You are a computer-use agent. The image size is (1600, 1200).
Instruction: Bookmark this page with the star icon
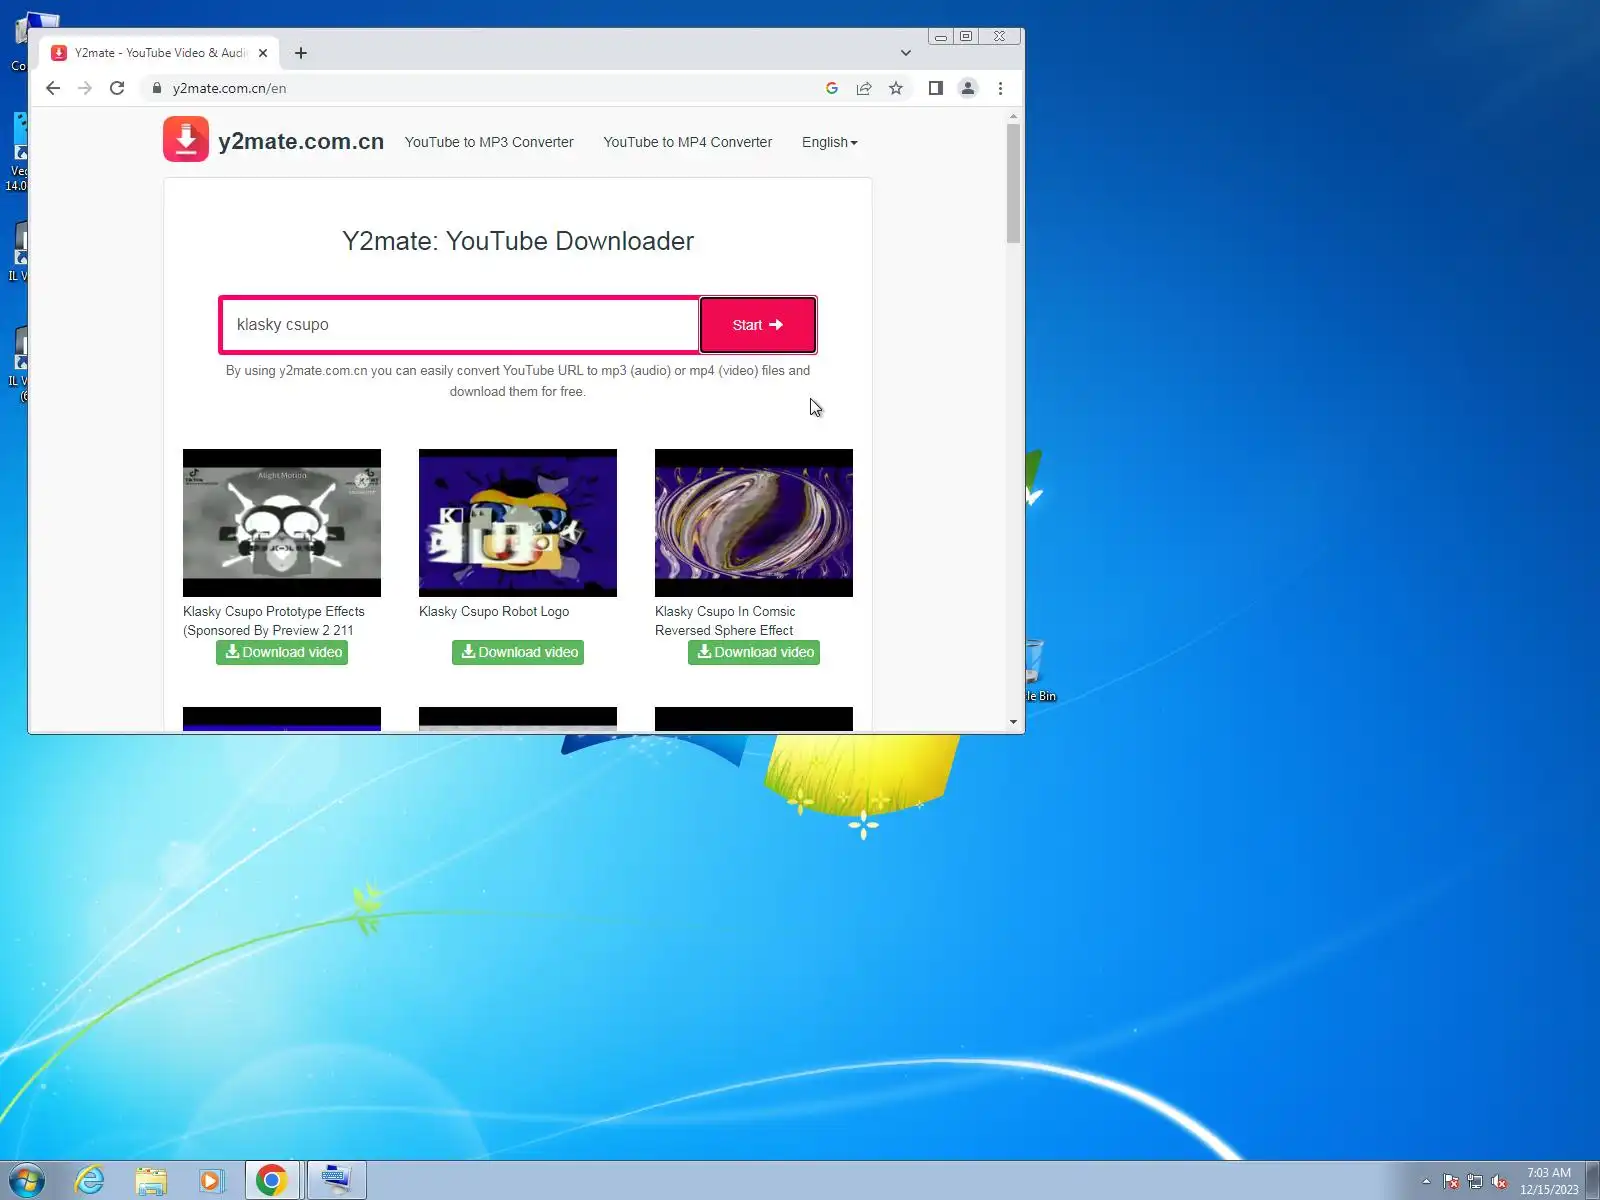point(896,88)
